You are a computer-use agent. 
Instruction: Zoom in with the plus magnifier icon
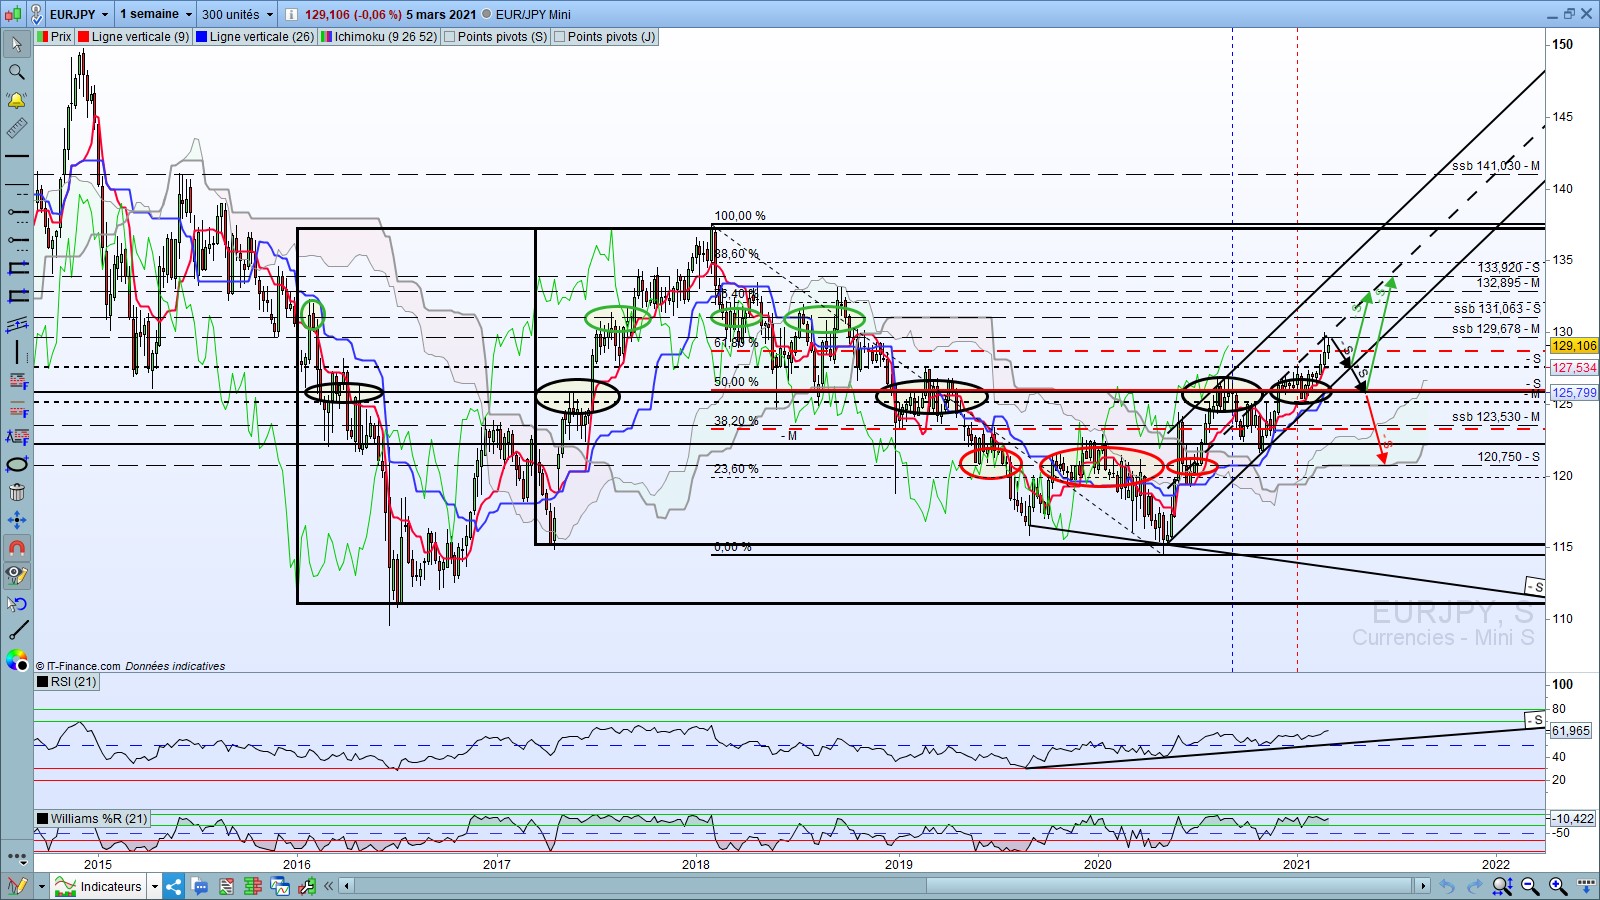tap(1558, 886)
